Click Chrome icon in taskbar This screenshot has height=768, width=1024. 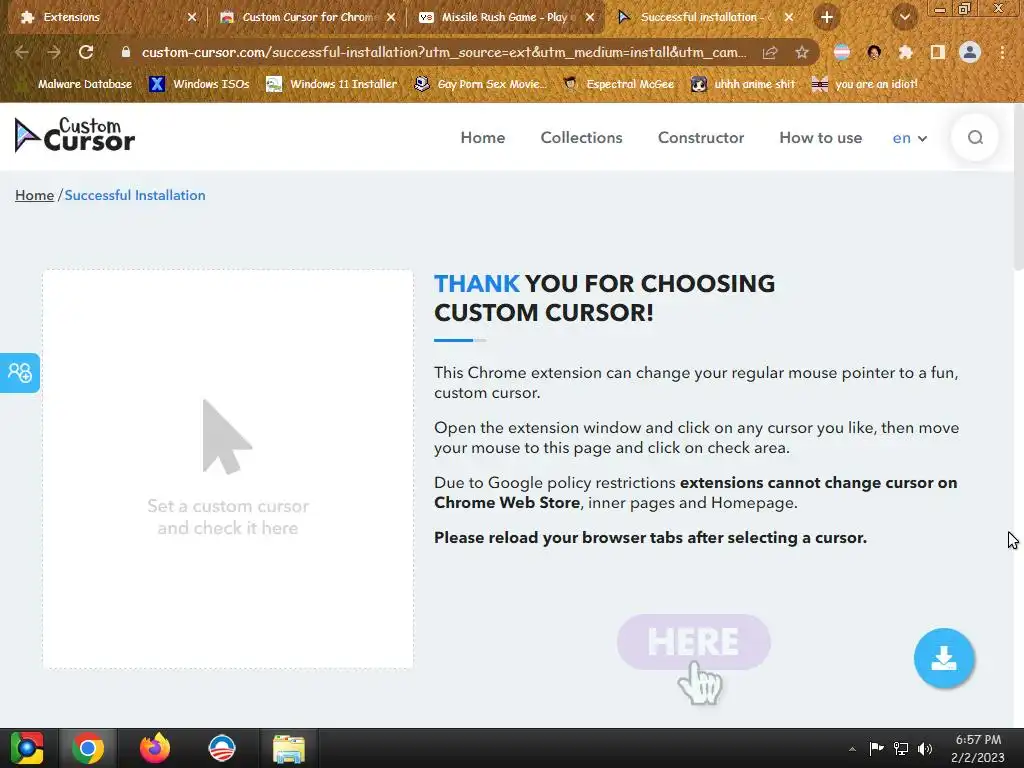[88, 748]
